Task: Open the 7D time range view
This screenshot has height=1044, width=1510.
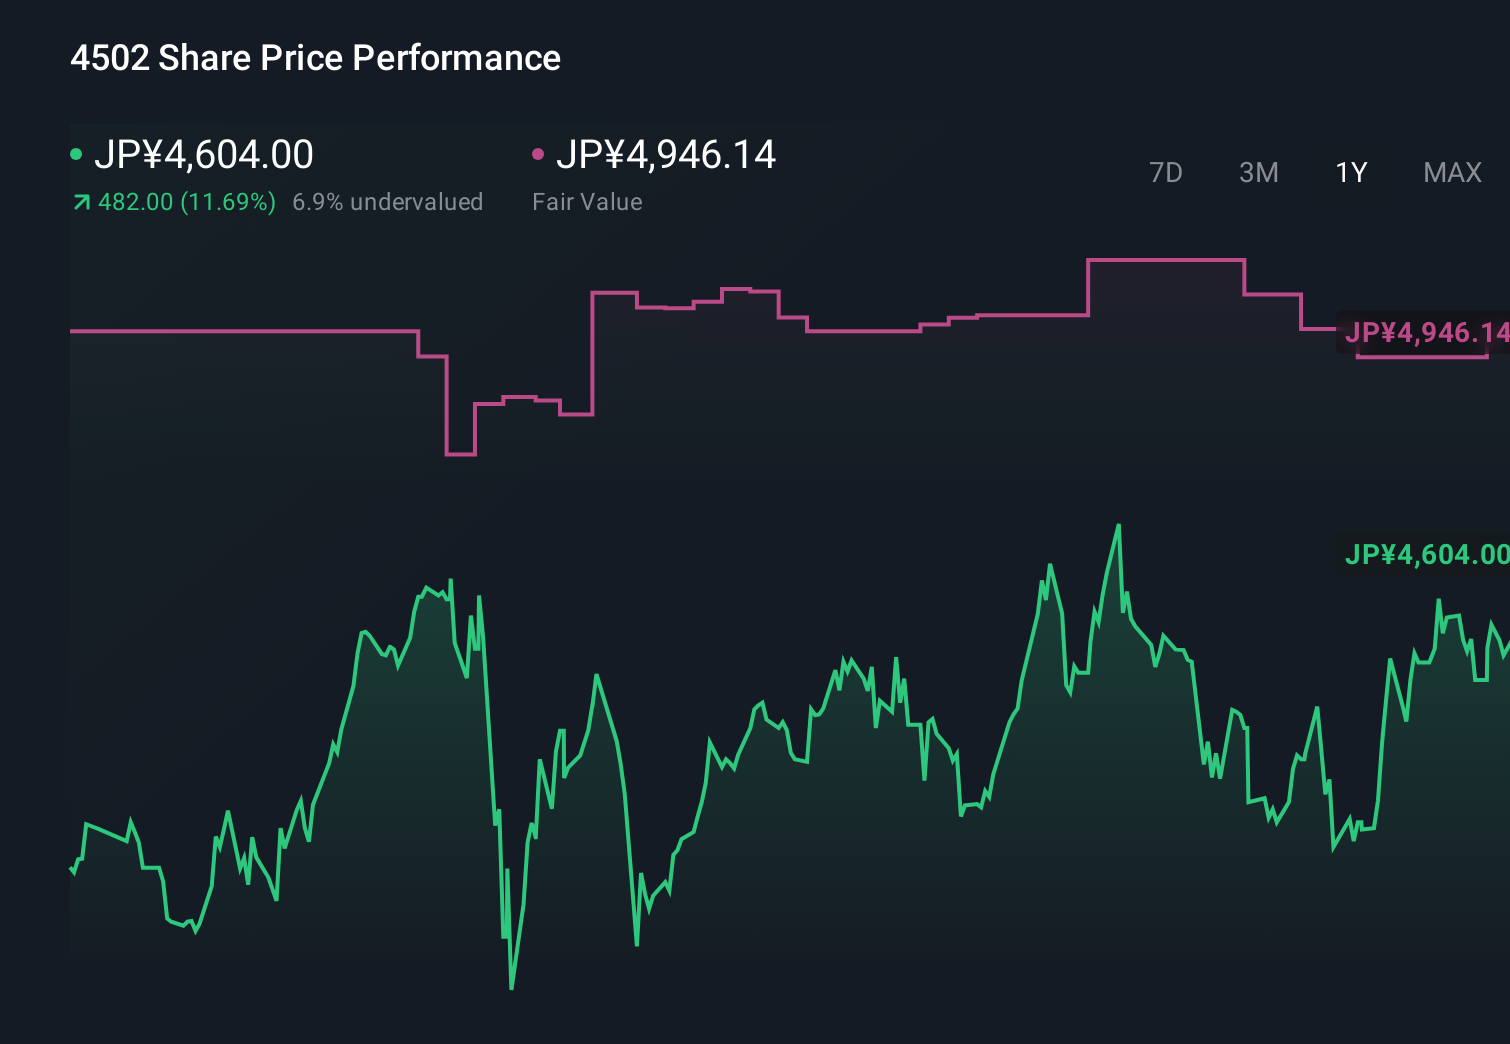Action: 1166,172
